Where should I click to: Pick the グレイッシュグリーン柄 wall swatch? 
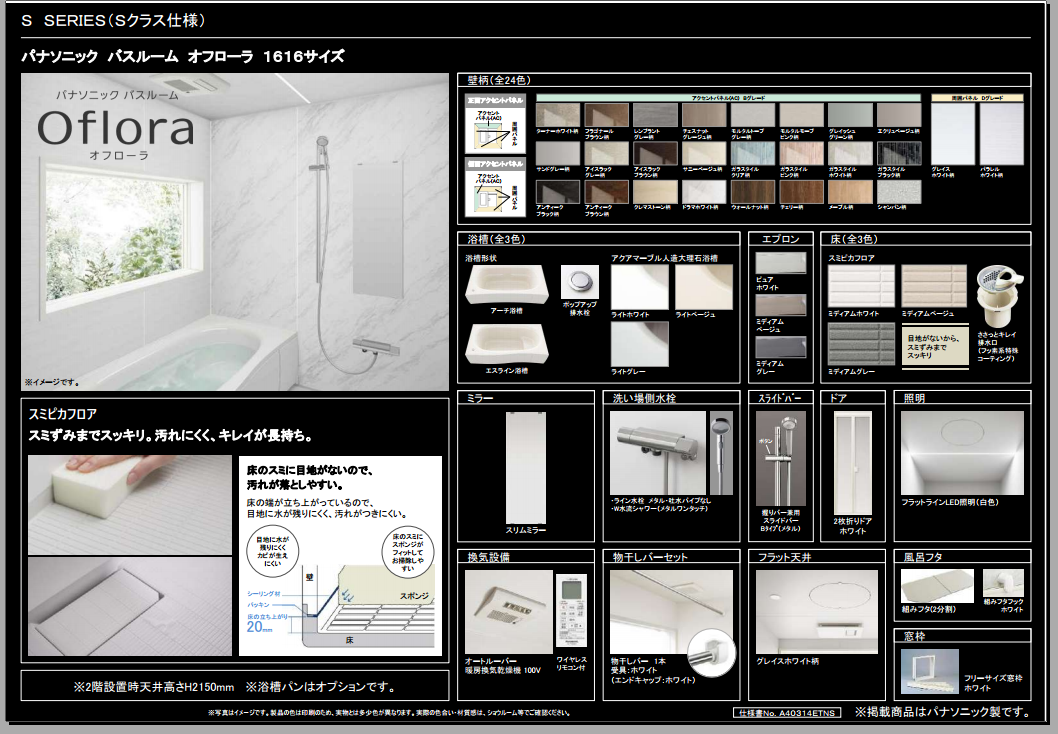[850, 115]
